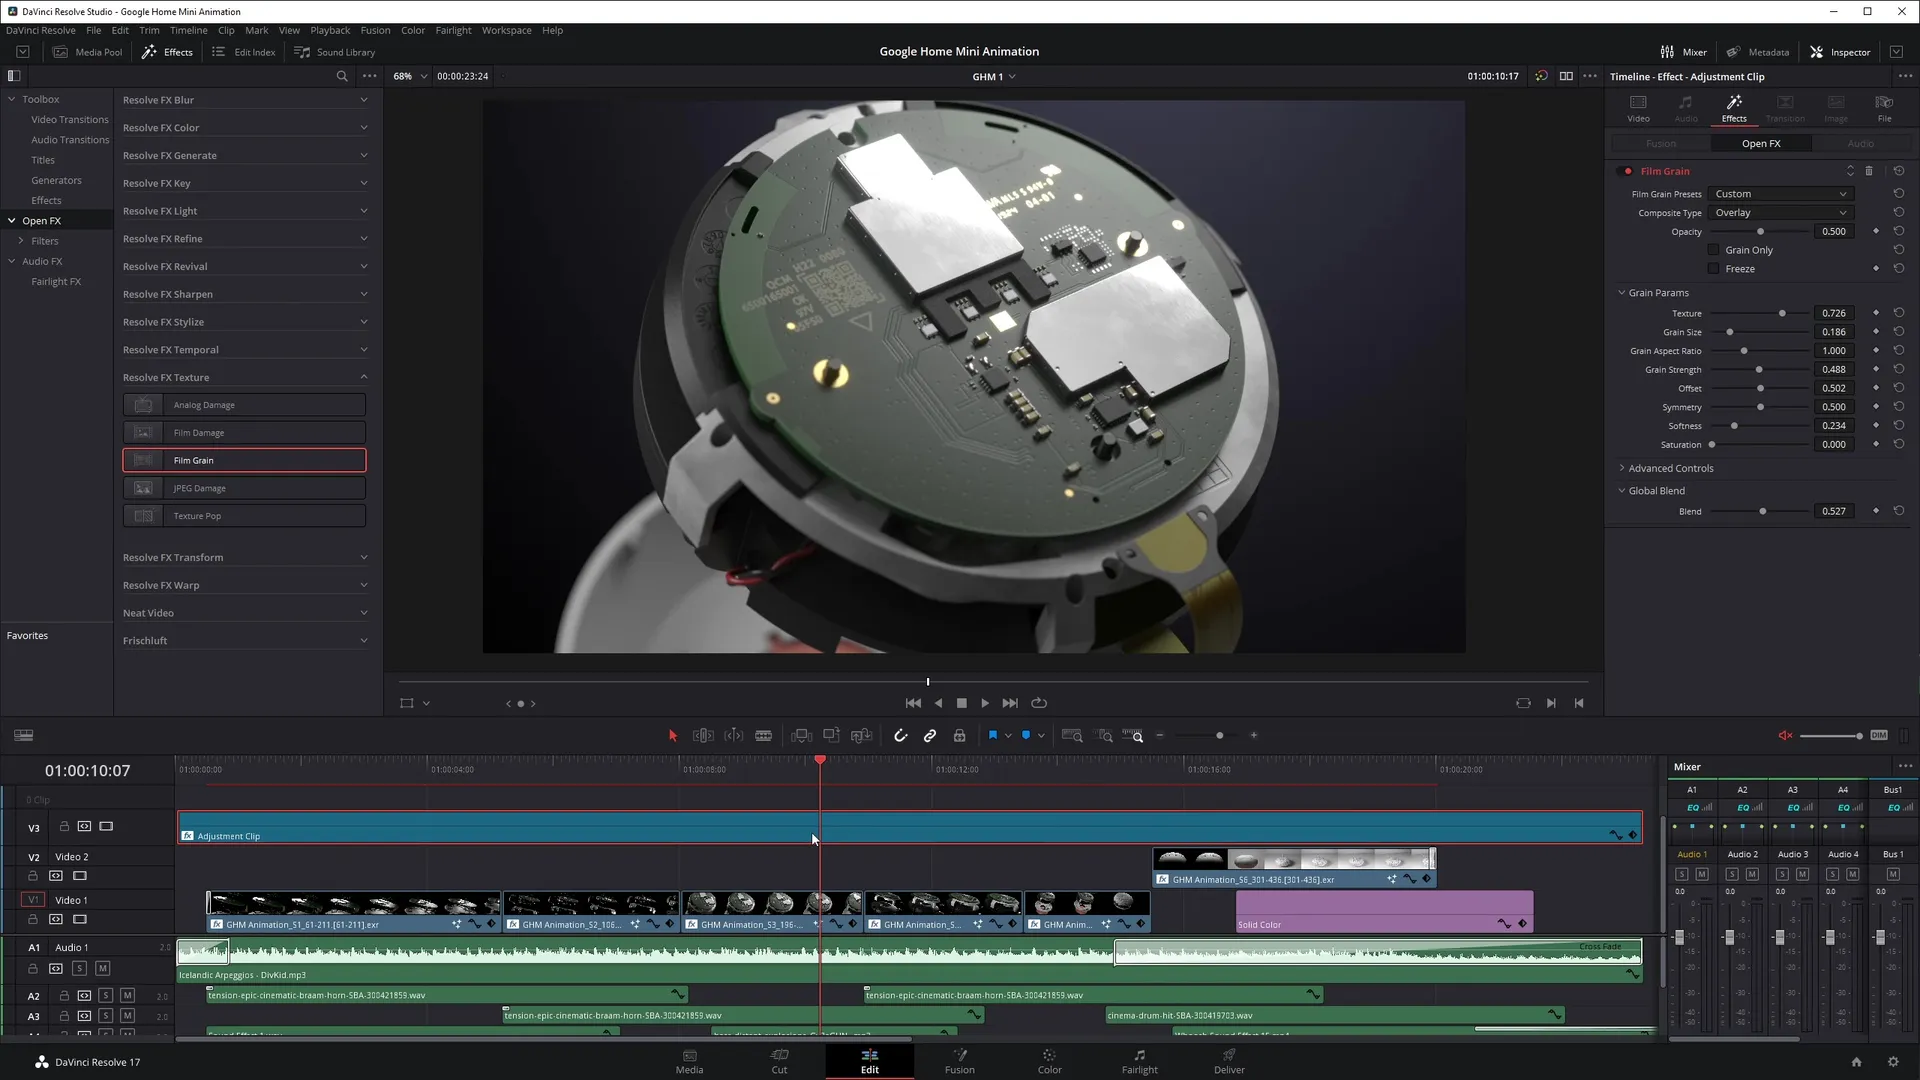1920x1080 pixels.
Task: Select the JPEG Damage effect
Action: 244,489
